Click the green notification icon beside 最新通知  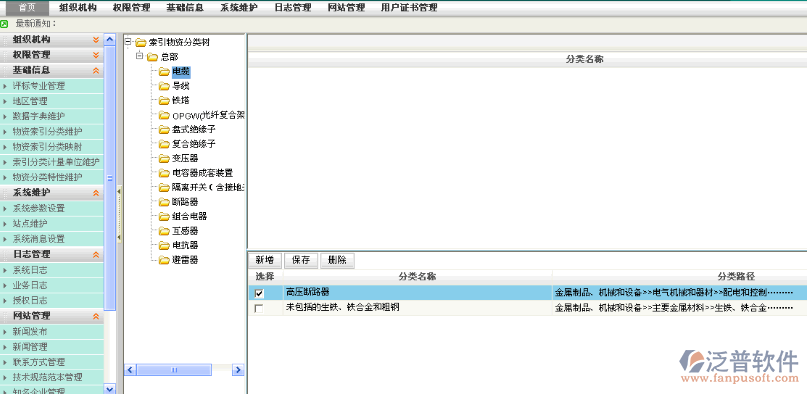point(4,24)
